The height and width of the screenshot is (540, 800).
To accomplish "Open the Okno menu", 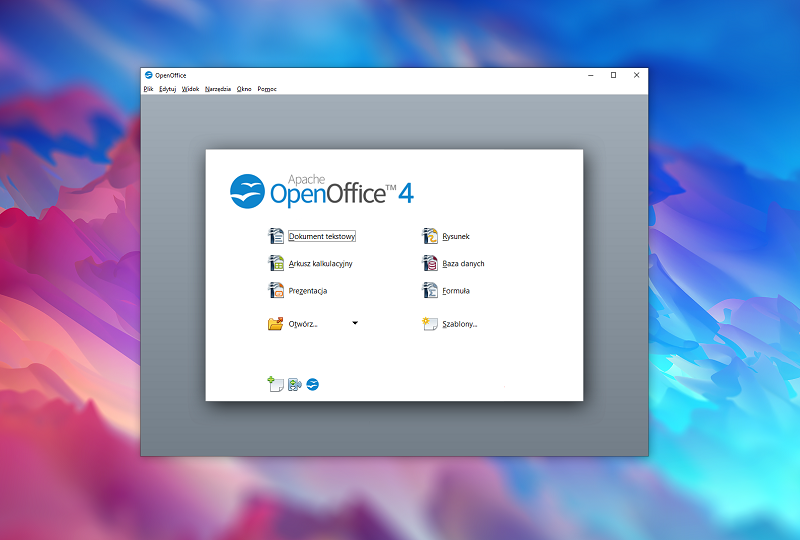I will click(244, 89).
